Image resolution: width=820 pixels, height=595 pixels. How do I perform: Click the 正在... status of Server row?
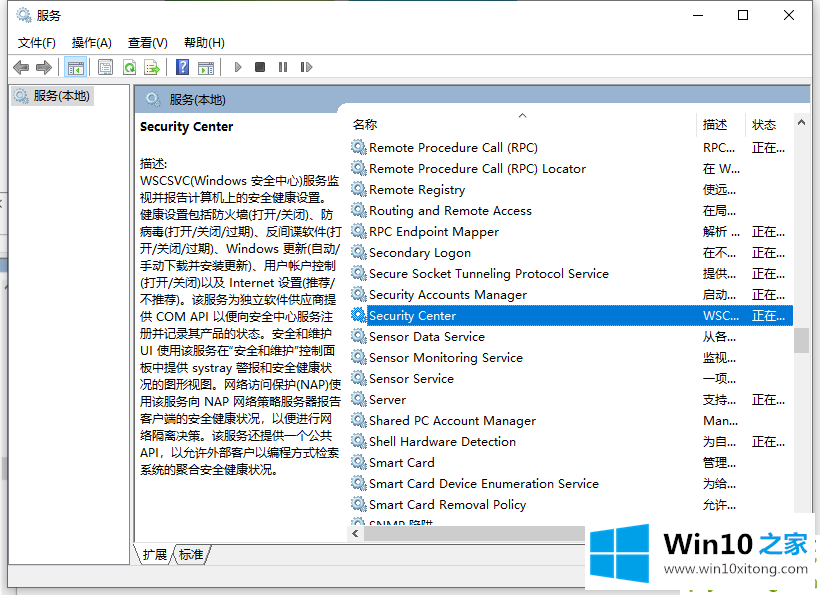(768, 400)
